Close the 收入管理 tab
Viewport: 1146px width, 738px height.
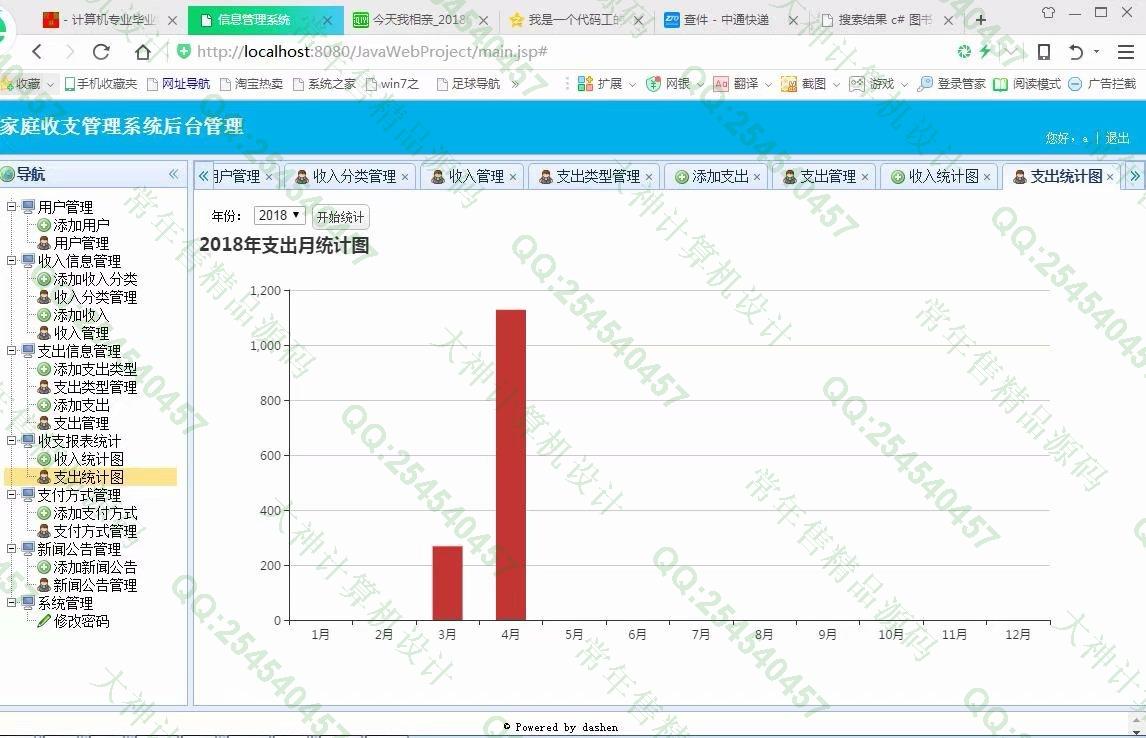[513, 177]
